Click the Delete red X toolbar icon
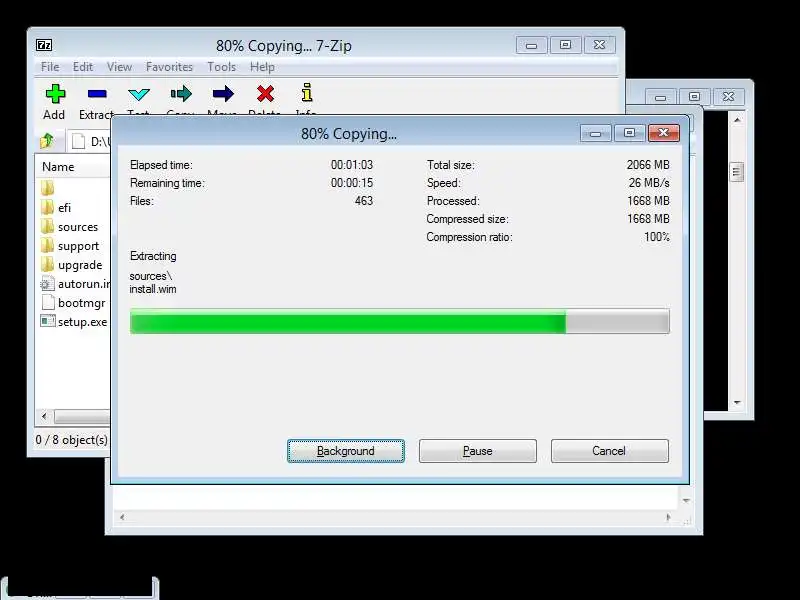The height and width of the screenshot is (600, 800). 265,94
